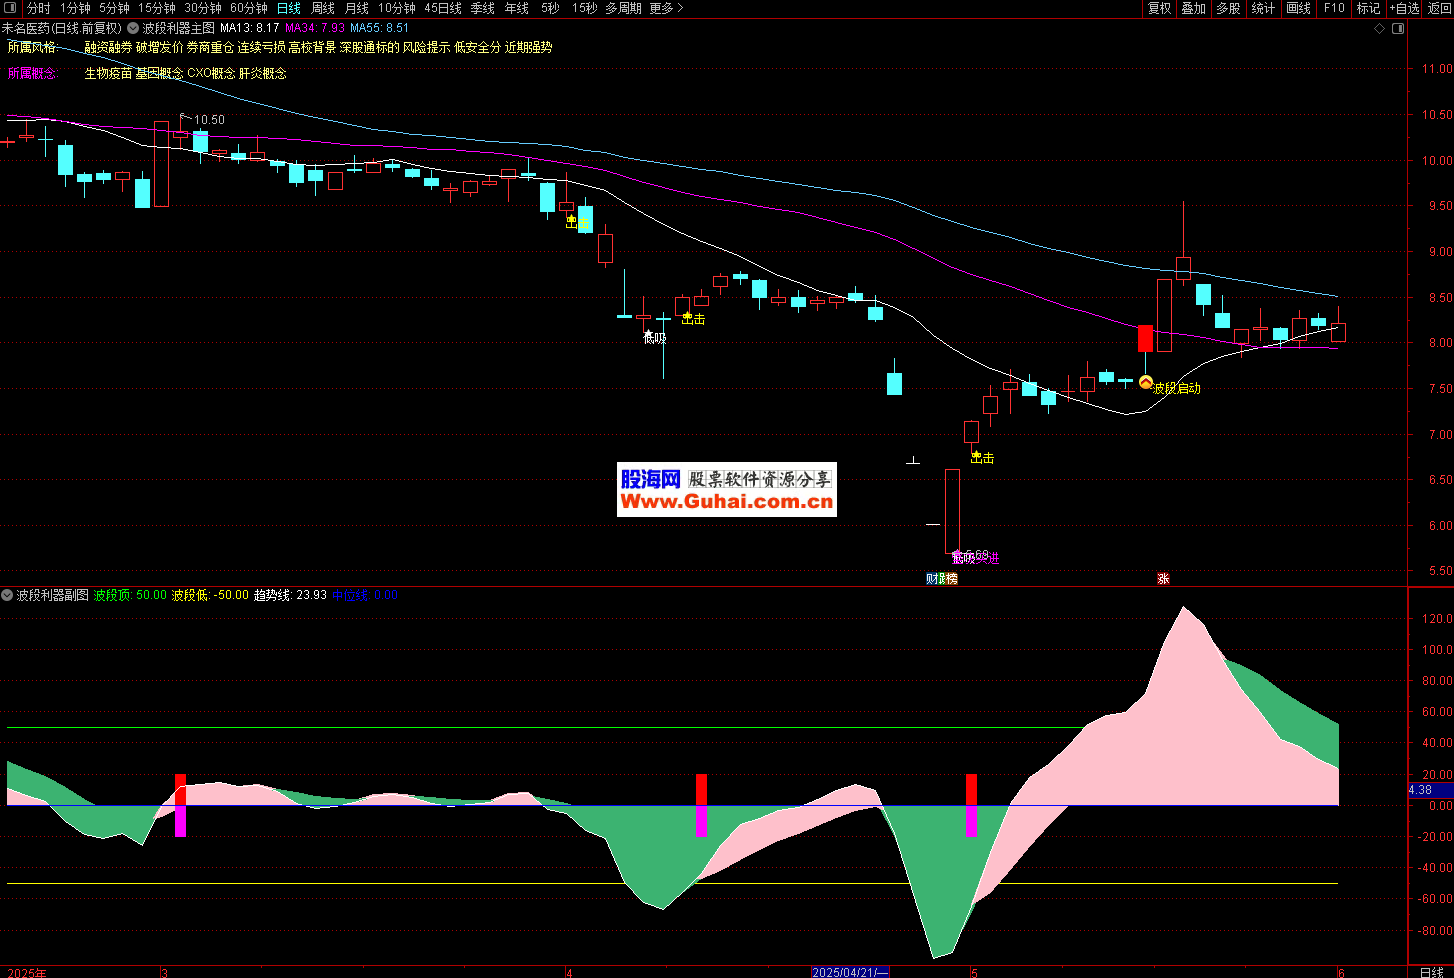Open the 多股 multi-stock view

1228,8
